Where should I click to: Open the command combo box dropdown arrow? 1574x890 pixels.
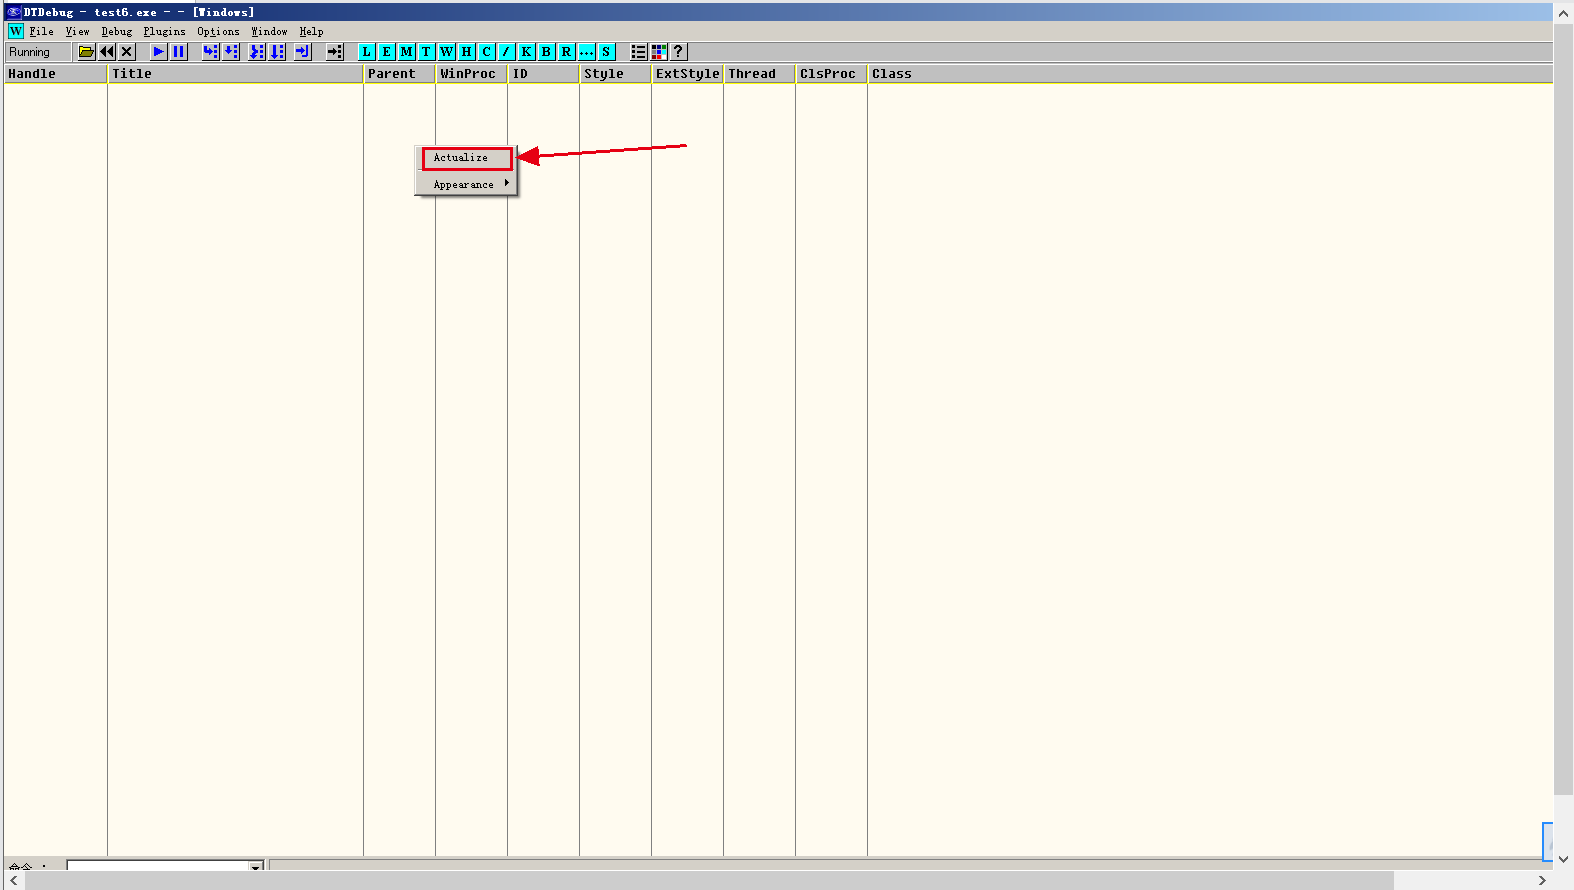[x=256, y=865]
